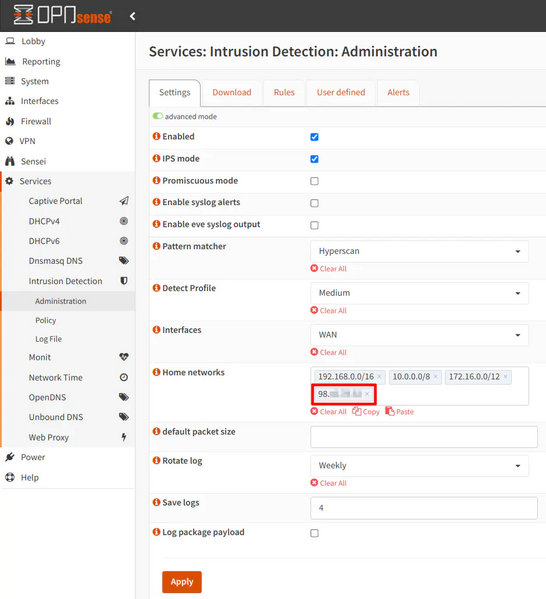
Task: Remove 172.16.0.0/12 home network tag
Action: click(x=505, y=377)
